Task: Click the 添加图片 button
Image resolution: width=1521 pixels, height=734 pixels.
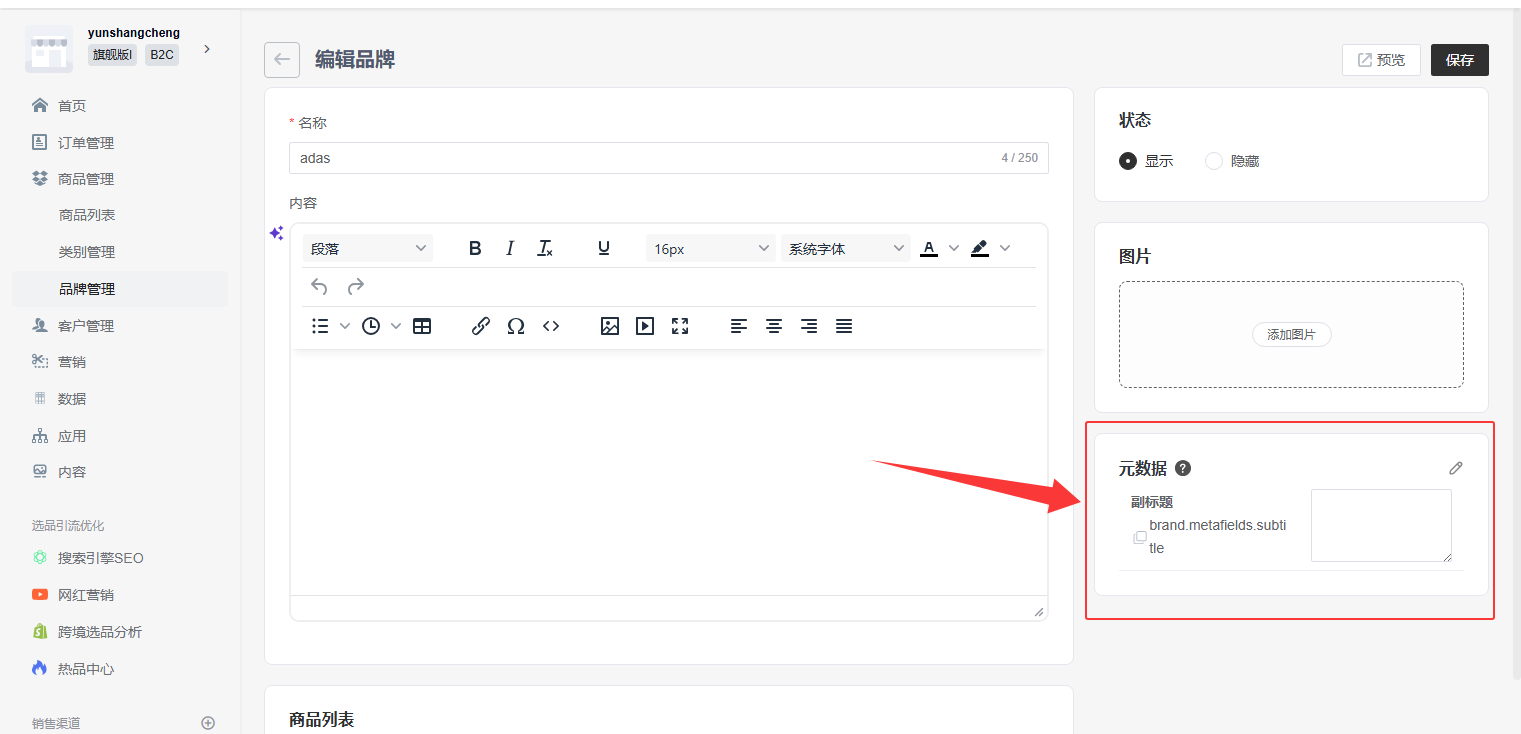Action: coord(1291,335)
